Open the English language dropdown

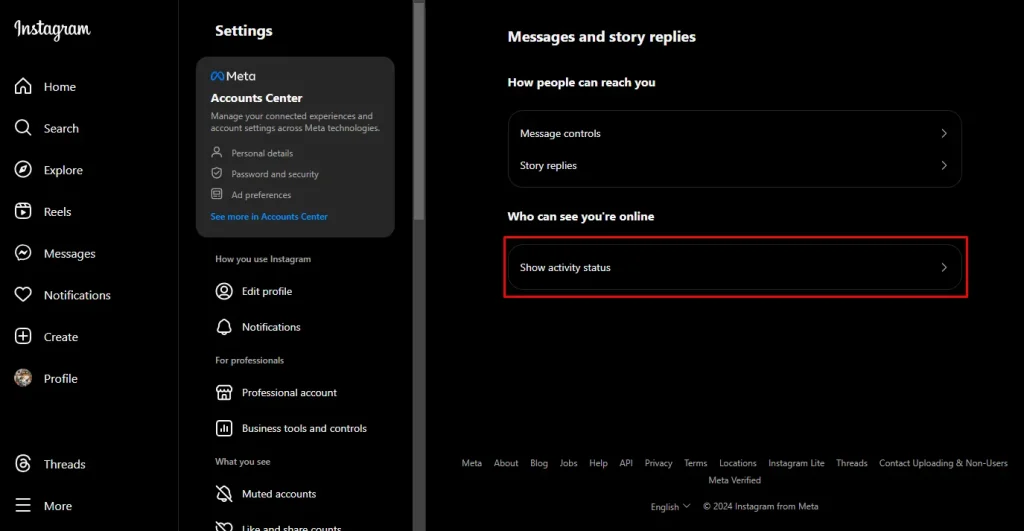[670, 507]
